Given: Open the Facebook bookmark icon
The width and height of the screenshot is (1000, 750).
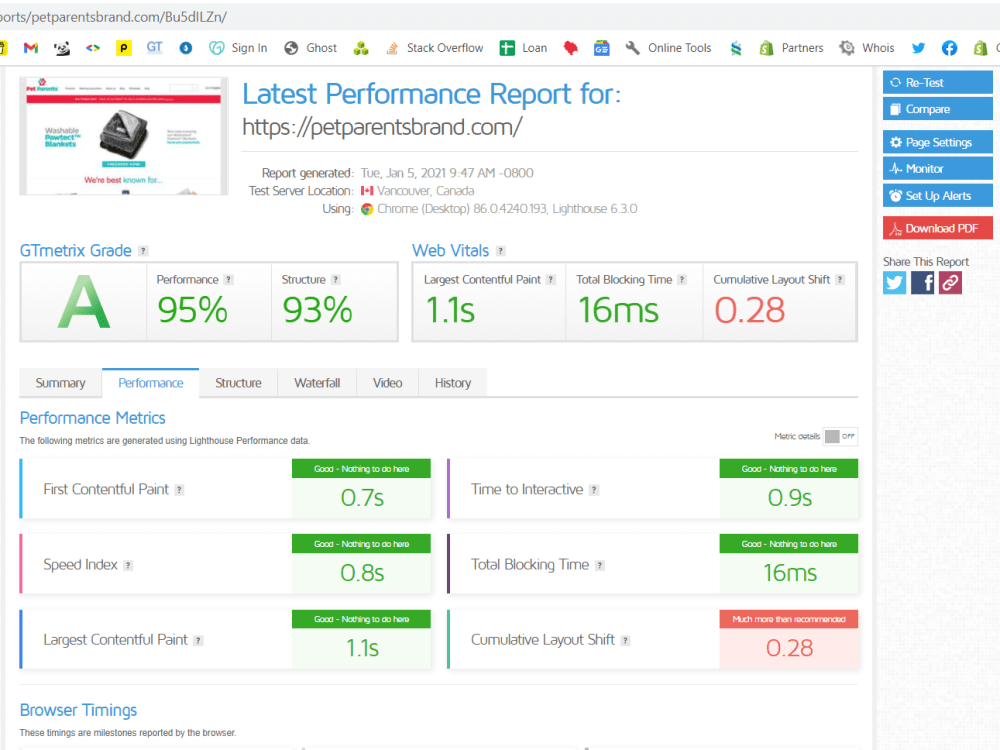Looking at the screenshot, I should 949,48.
